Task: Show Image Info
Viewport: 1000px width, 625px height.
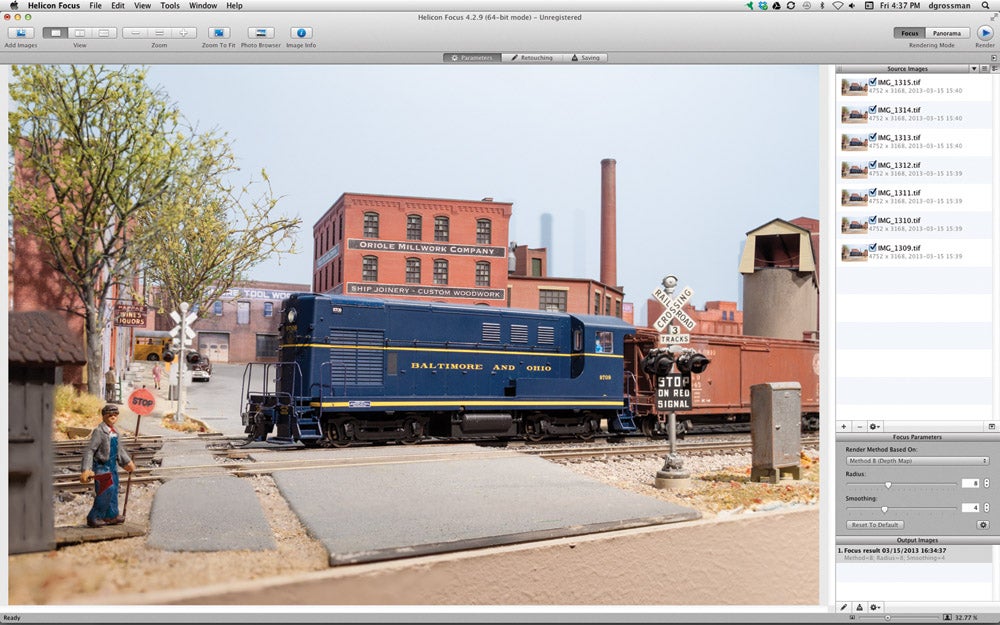Action: tap(301, 33)
